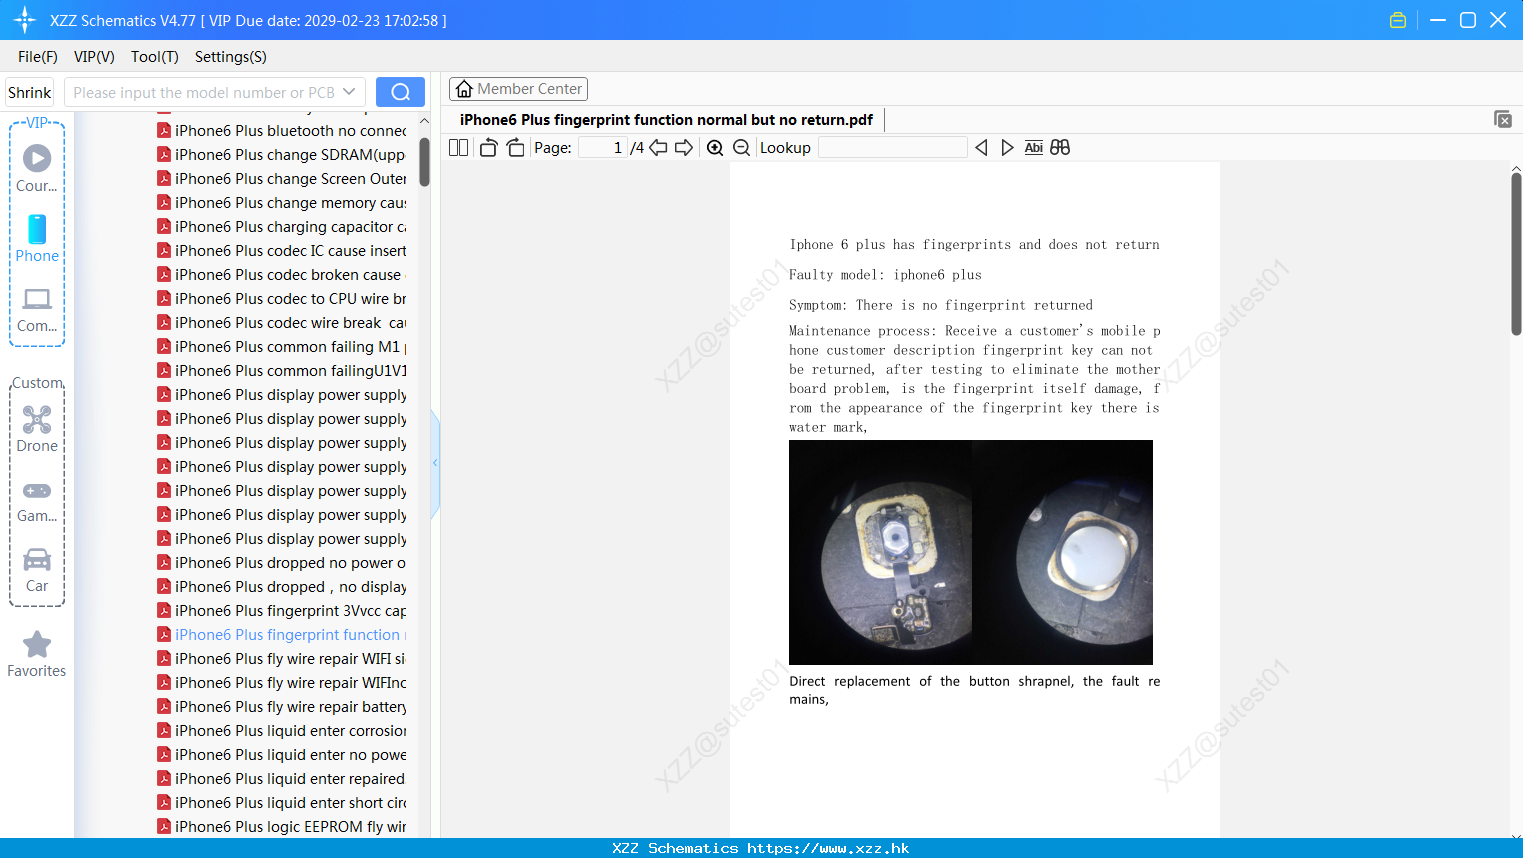Zoom in on the PDF document

point(715,148)
